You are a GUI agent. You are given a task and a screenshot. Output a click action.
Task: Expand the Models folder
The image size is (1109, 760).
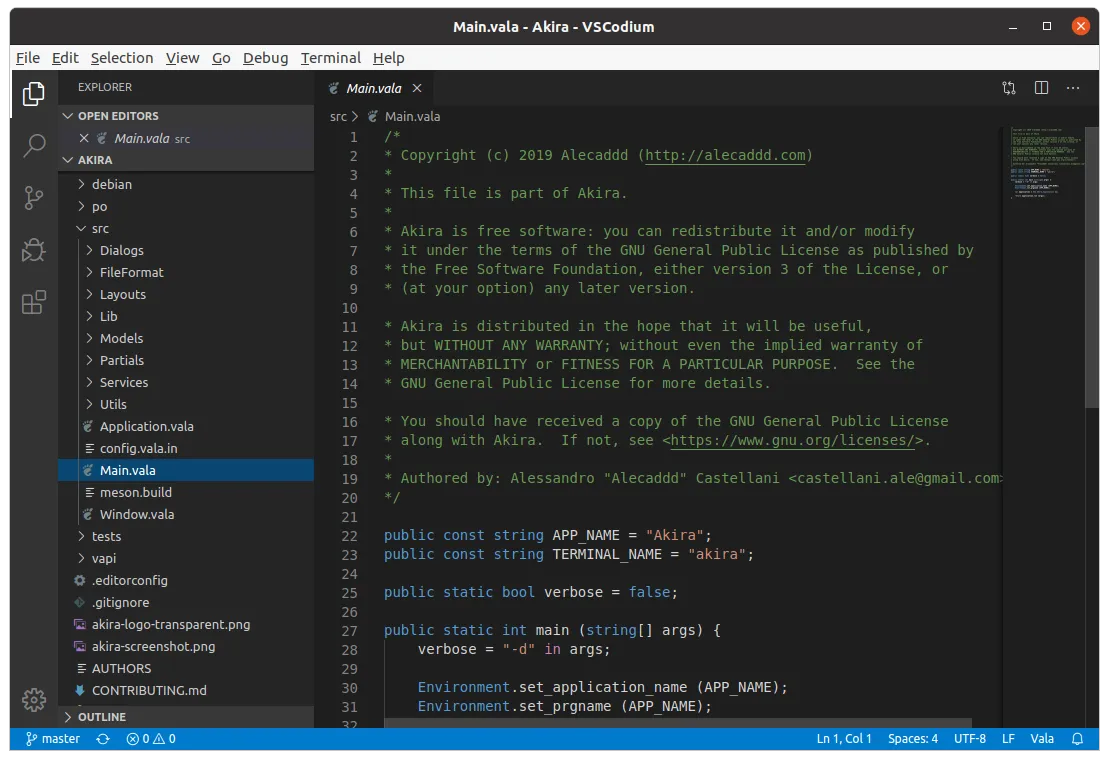[x=89, y=338]
